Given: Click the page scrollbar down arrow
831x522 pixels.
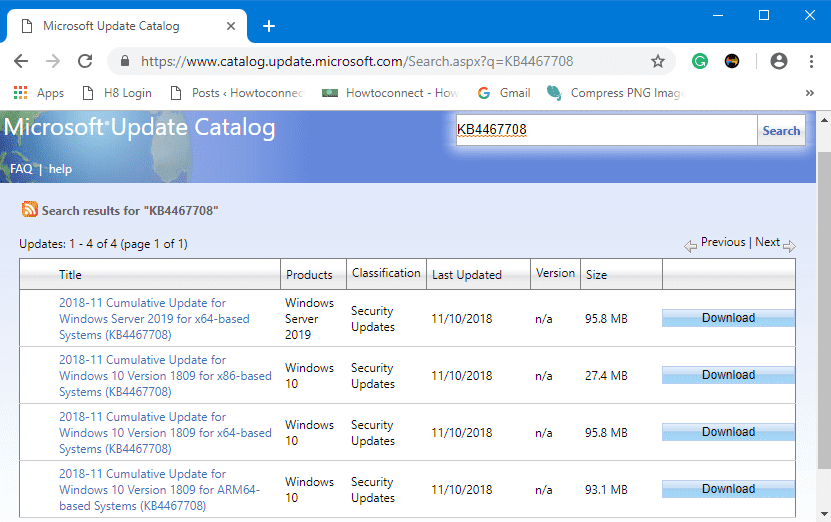Looking at the screenshot, I should 824,514.
